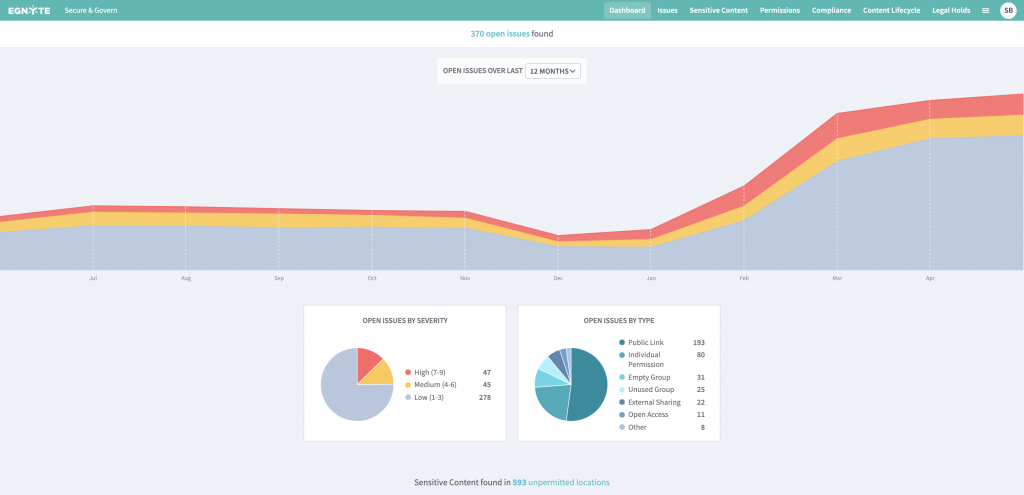Open the SB user avatar menu

click(1007, 10)
